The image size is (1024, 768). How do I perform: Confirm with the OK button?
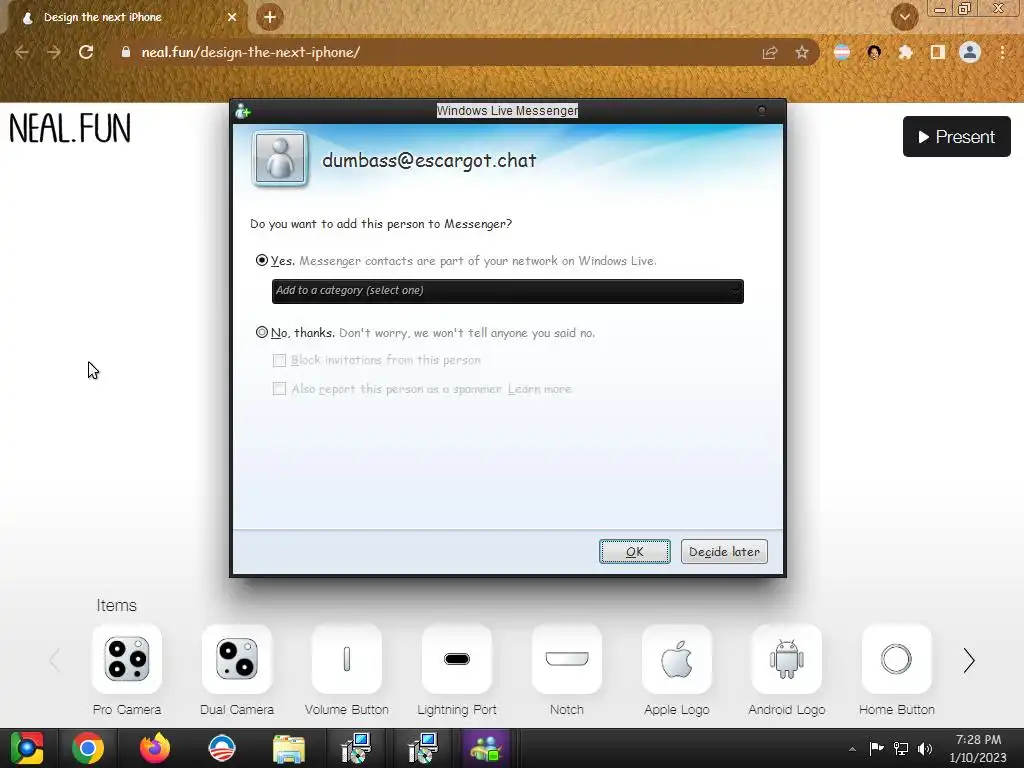click(635, 552)
